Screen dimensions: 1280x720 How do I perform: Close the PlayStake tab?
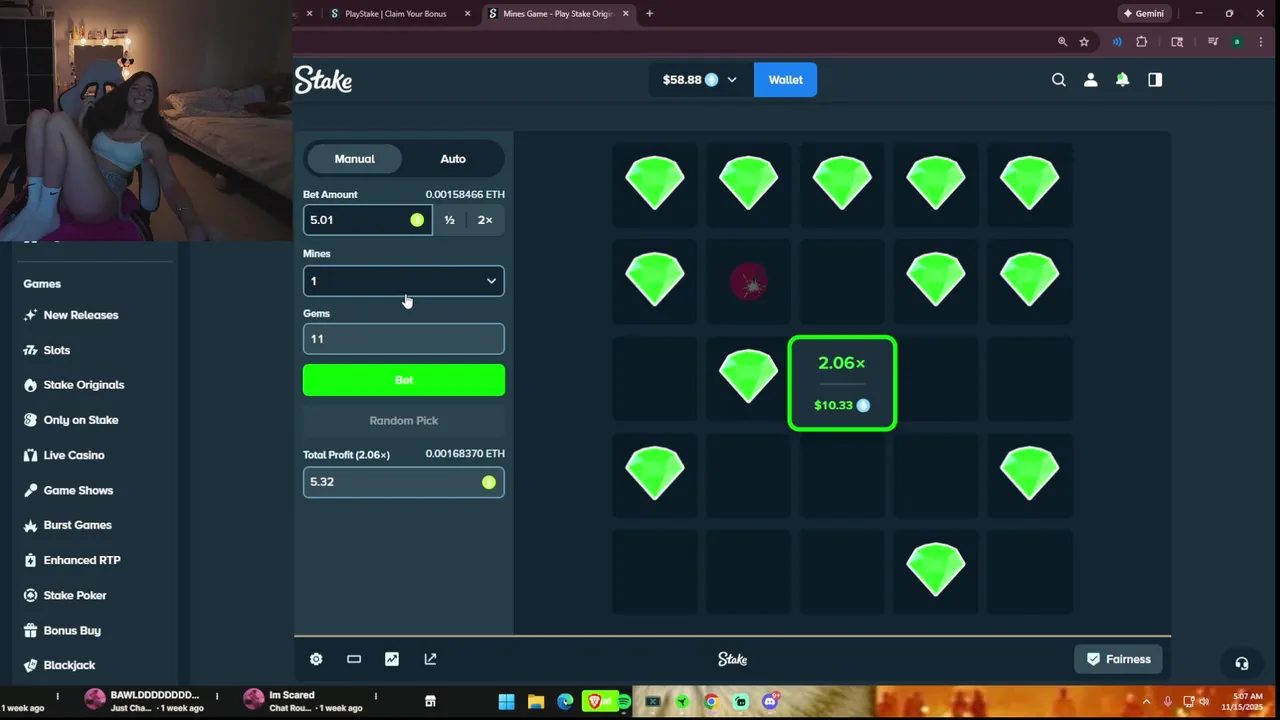pos(467,14)
